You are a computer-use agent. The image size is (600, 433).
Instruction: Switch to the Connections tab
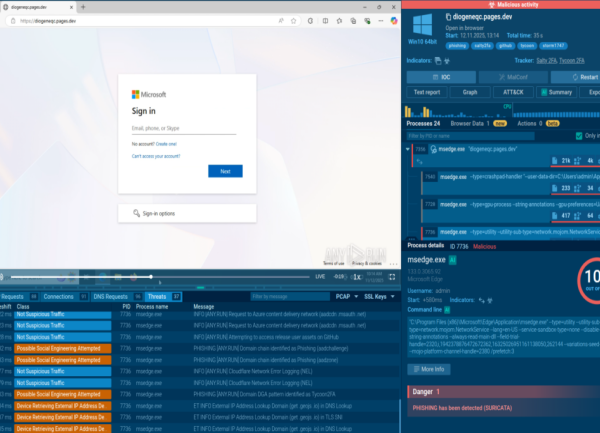65,296
